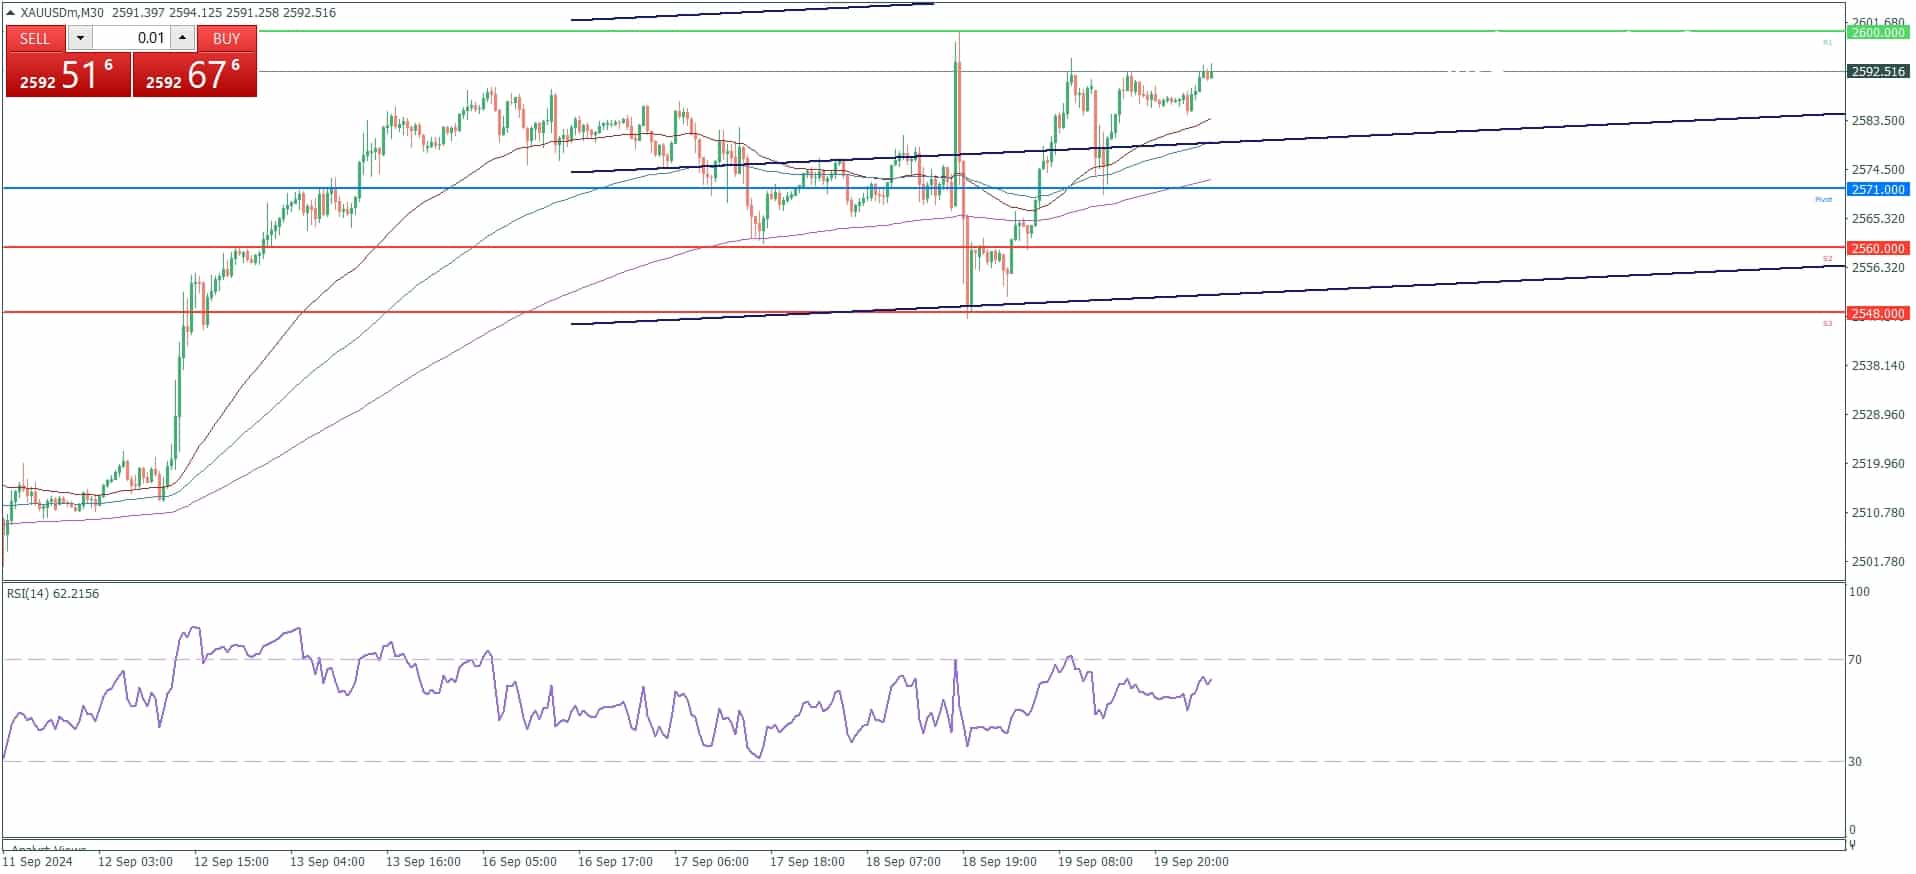
Task: Click the sell price 2592 51 tile
Action: pos(68,75)
